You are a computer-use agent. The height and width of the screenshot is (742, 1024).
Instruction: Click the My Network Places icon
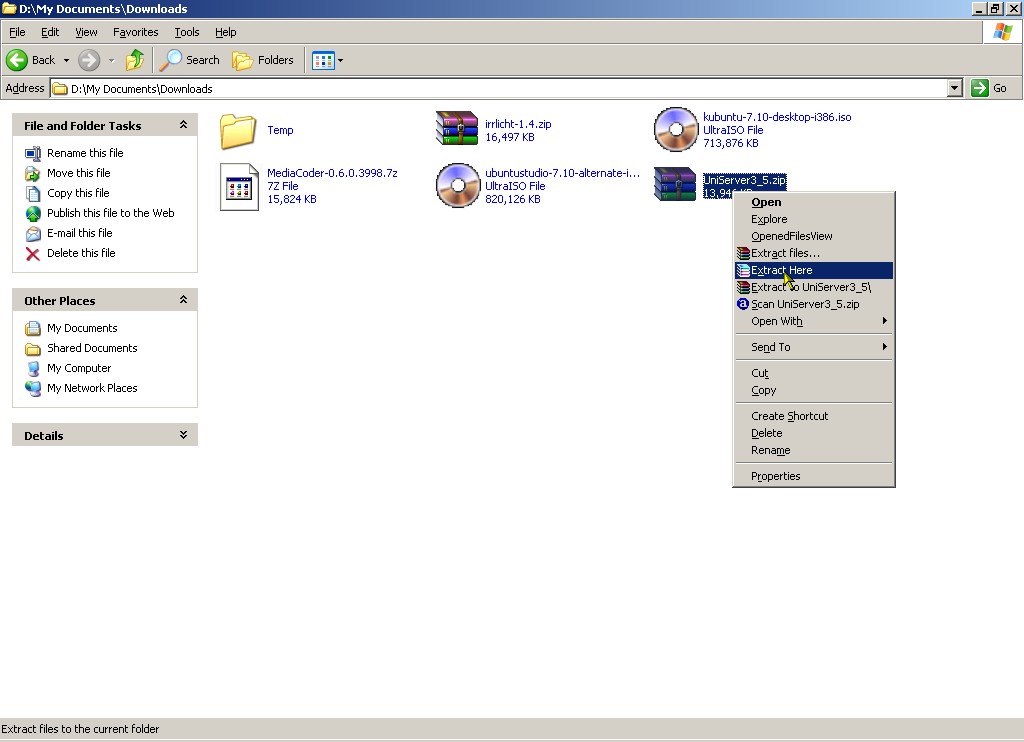(x=33, y=389)
